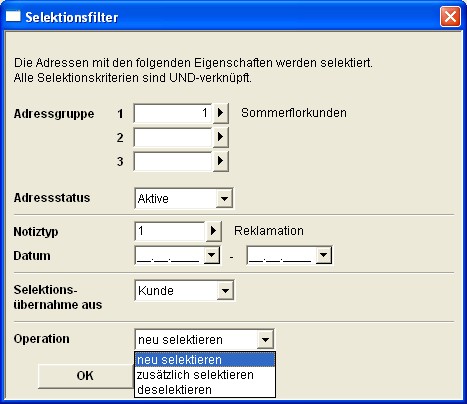Click into Notiztyp number field
Screen dimensions: 467x404
pos(170,231)
